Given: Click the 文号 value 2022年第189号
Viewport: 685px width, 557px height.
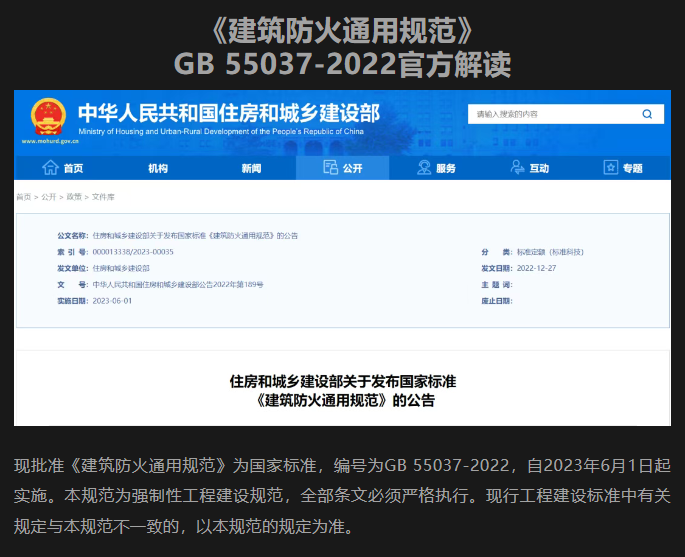Looking at the screenshot, I should click(178, 285).
